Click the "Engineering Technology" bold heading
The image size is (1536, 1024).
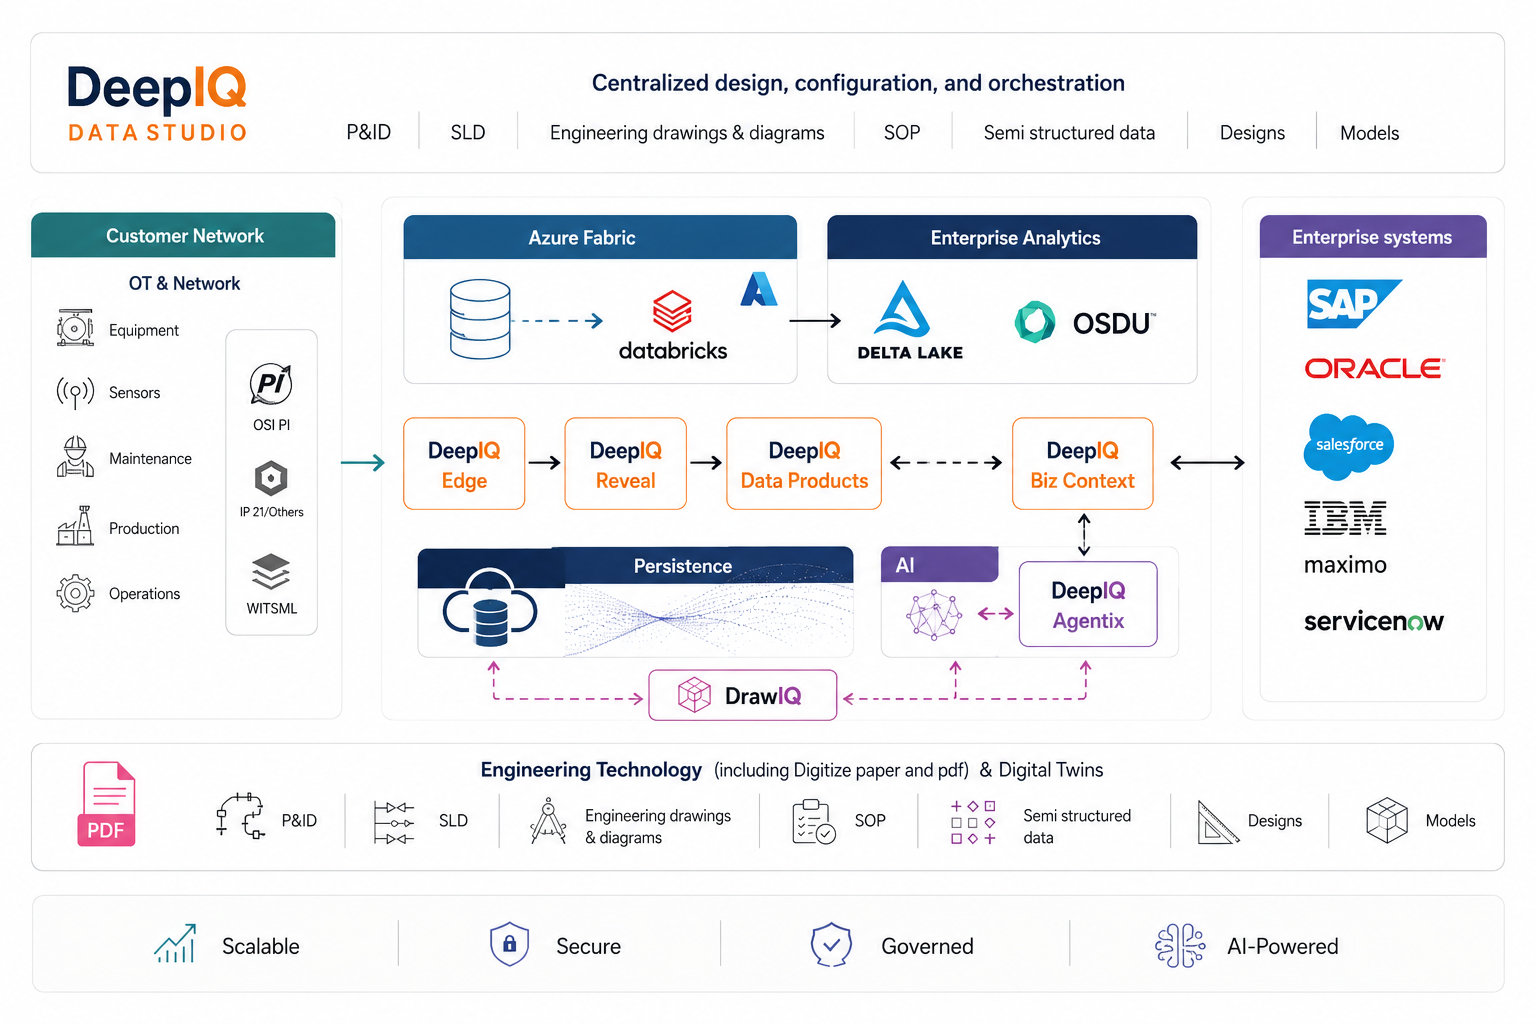pyautogui.click(x=591, y=770)
